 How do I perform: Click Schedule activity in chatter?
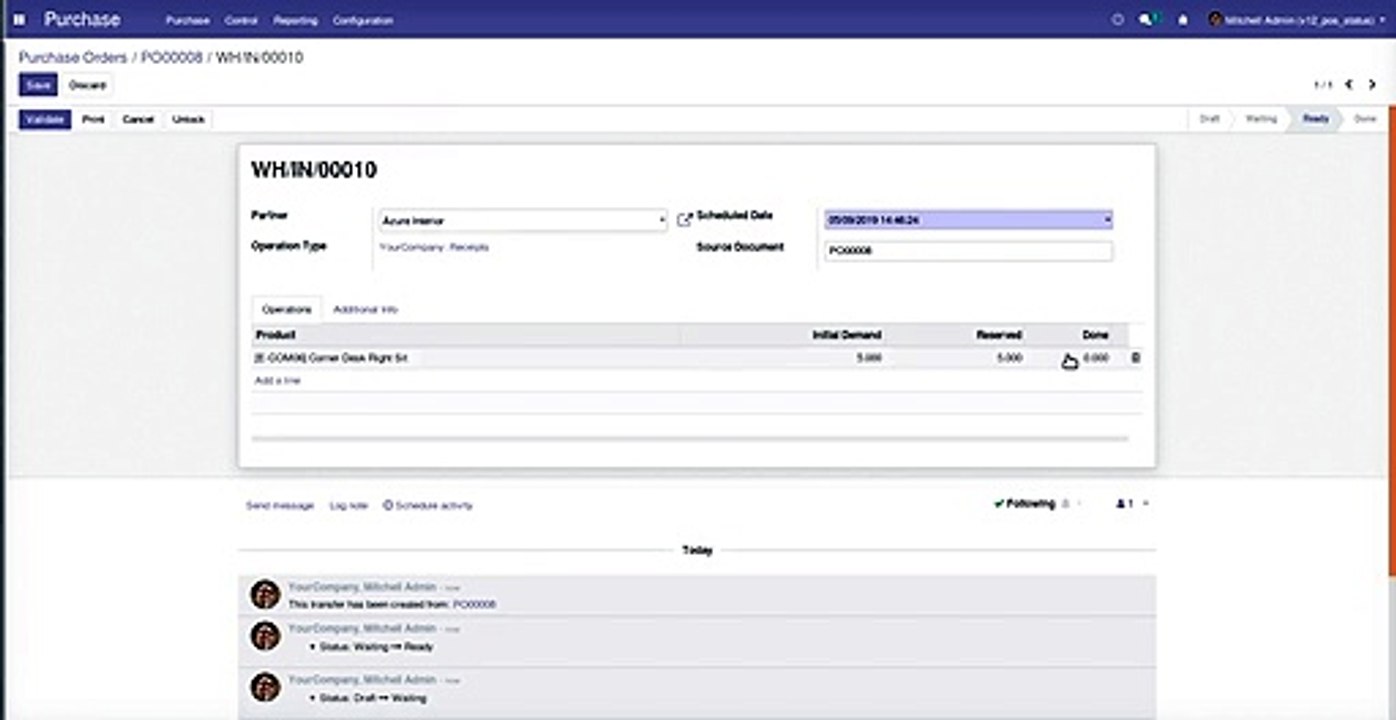tap(428, 506)
